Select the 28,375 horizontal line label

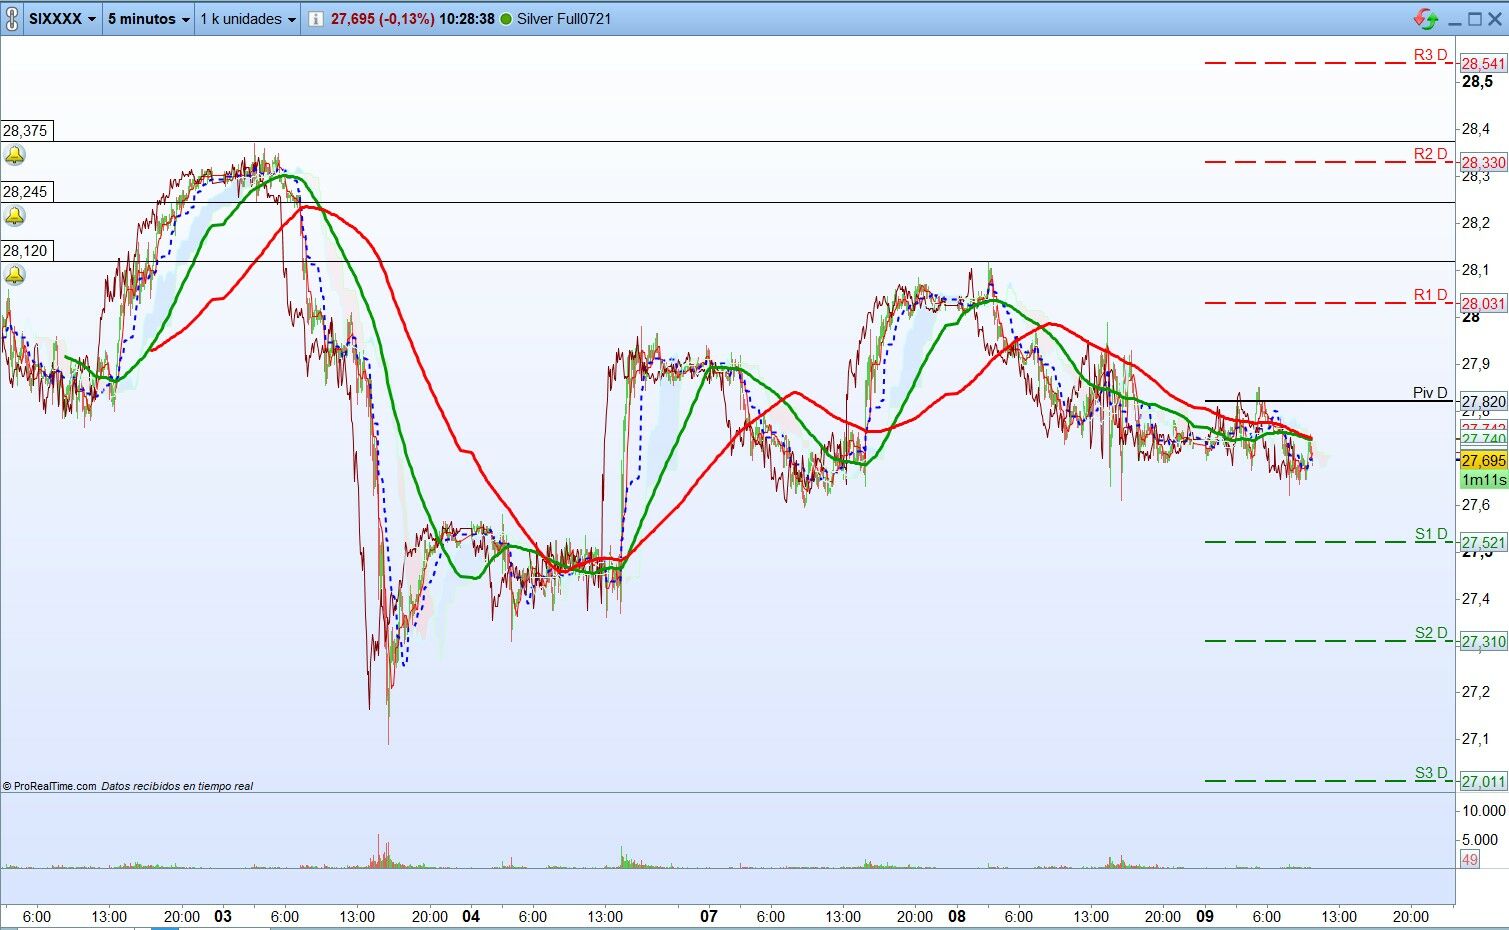25,131
